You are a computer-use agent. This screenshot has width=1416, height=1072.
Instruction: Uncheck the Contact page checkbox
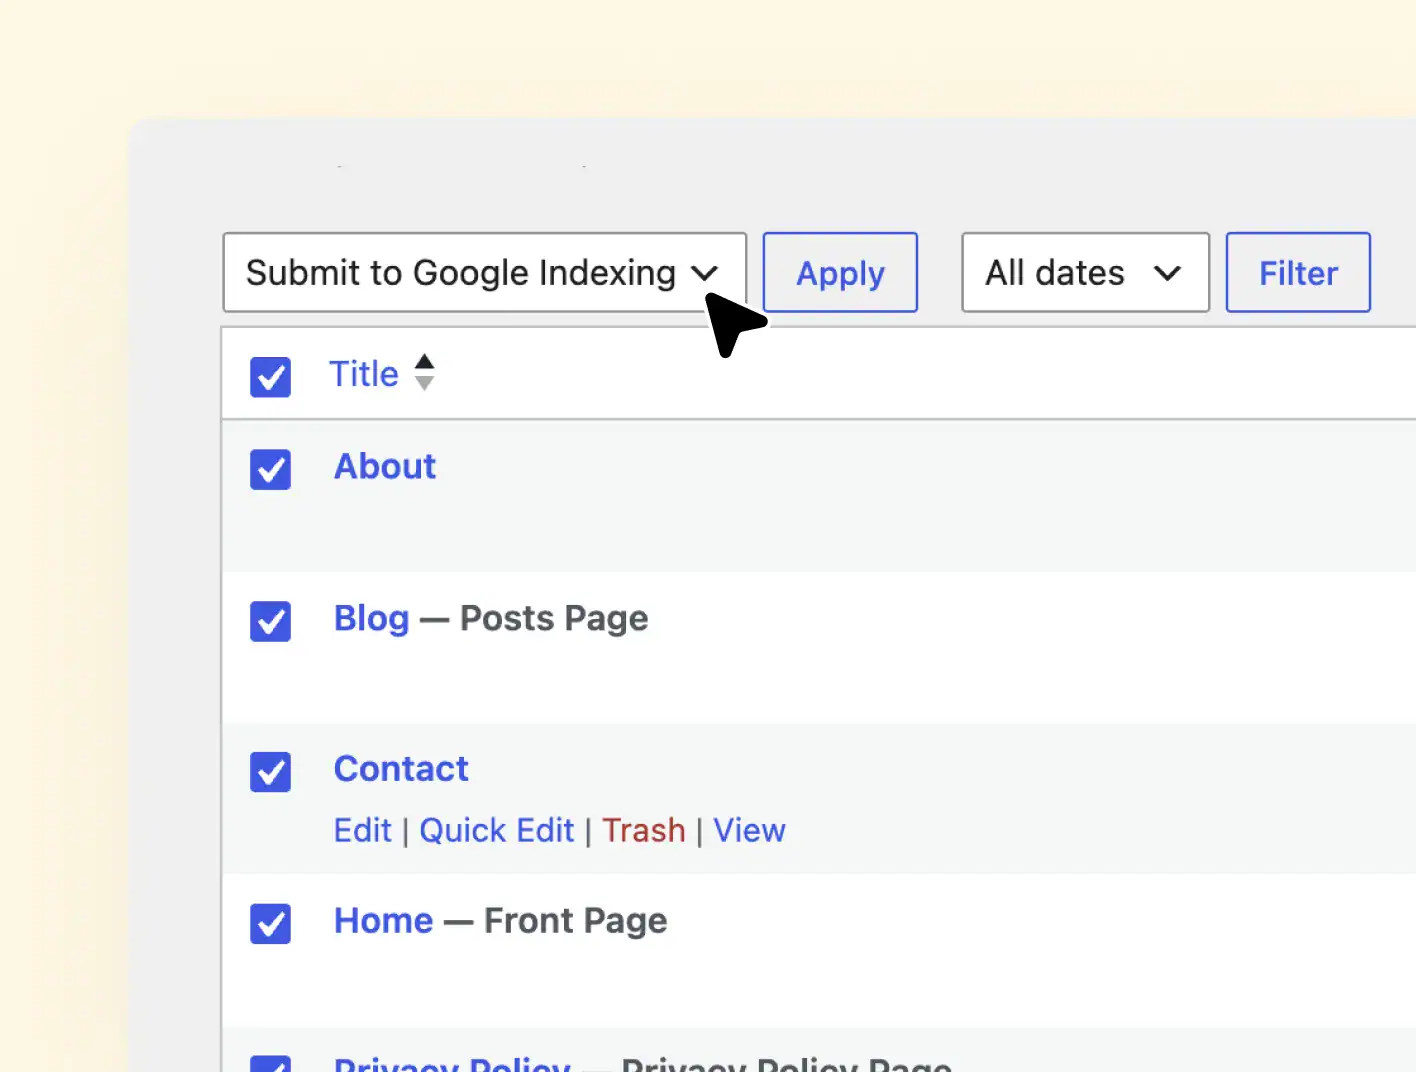(270, 772)
